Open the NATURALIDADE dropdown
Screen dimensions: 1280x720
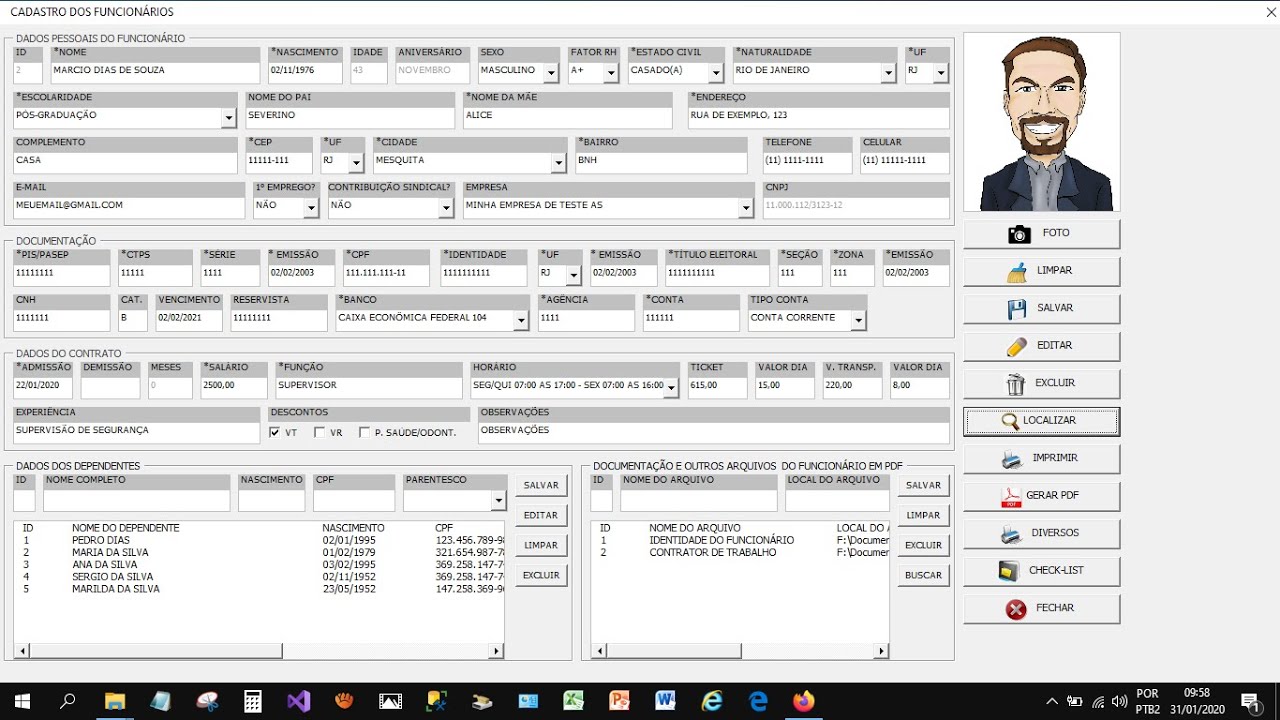[x=888, y=73]
